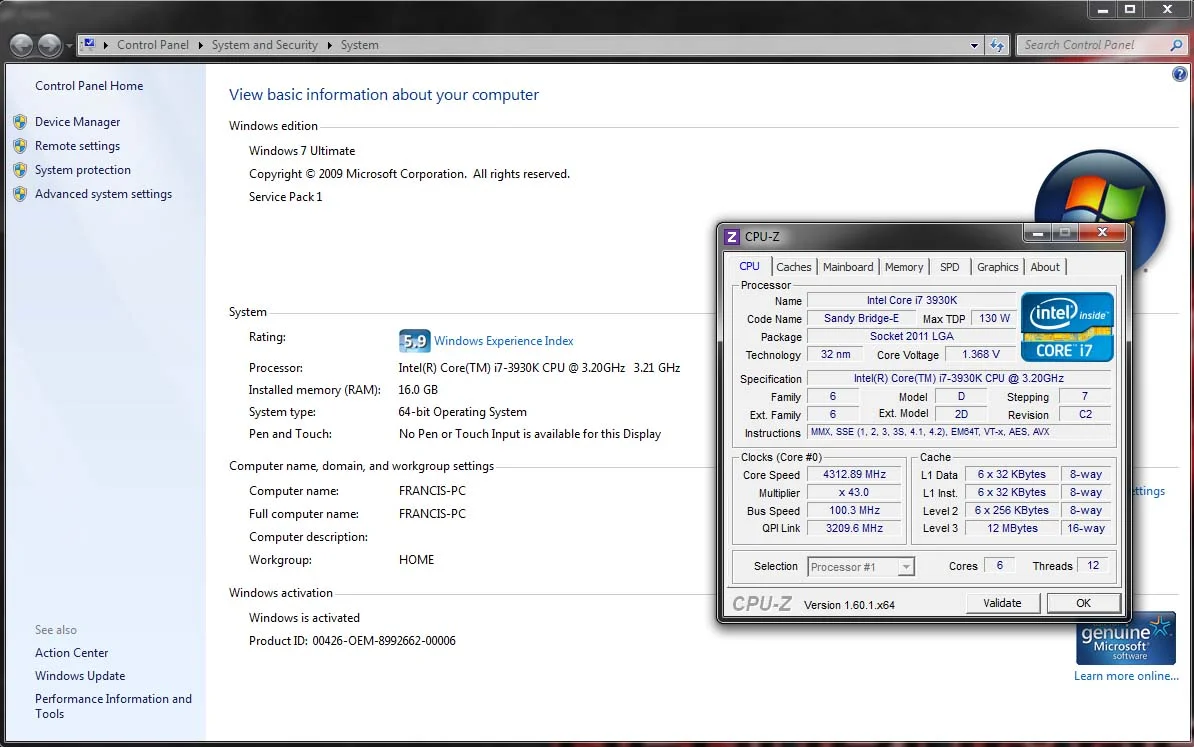Select System breadcrumb in address bar
The width and height of the screenshot is (1194, 747).
[x=359, y=45]
